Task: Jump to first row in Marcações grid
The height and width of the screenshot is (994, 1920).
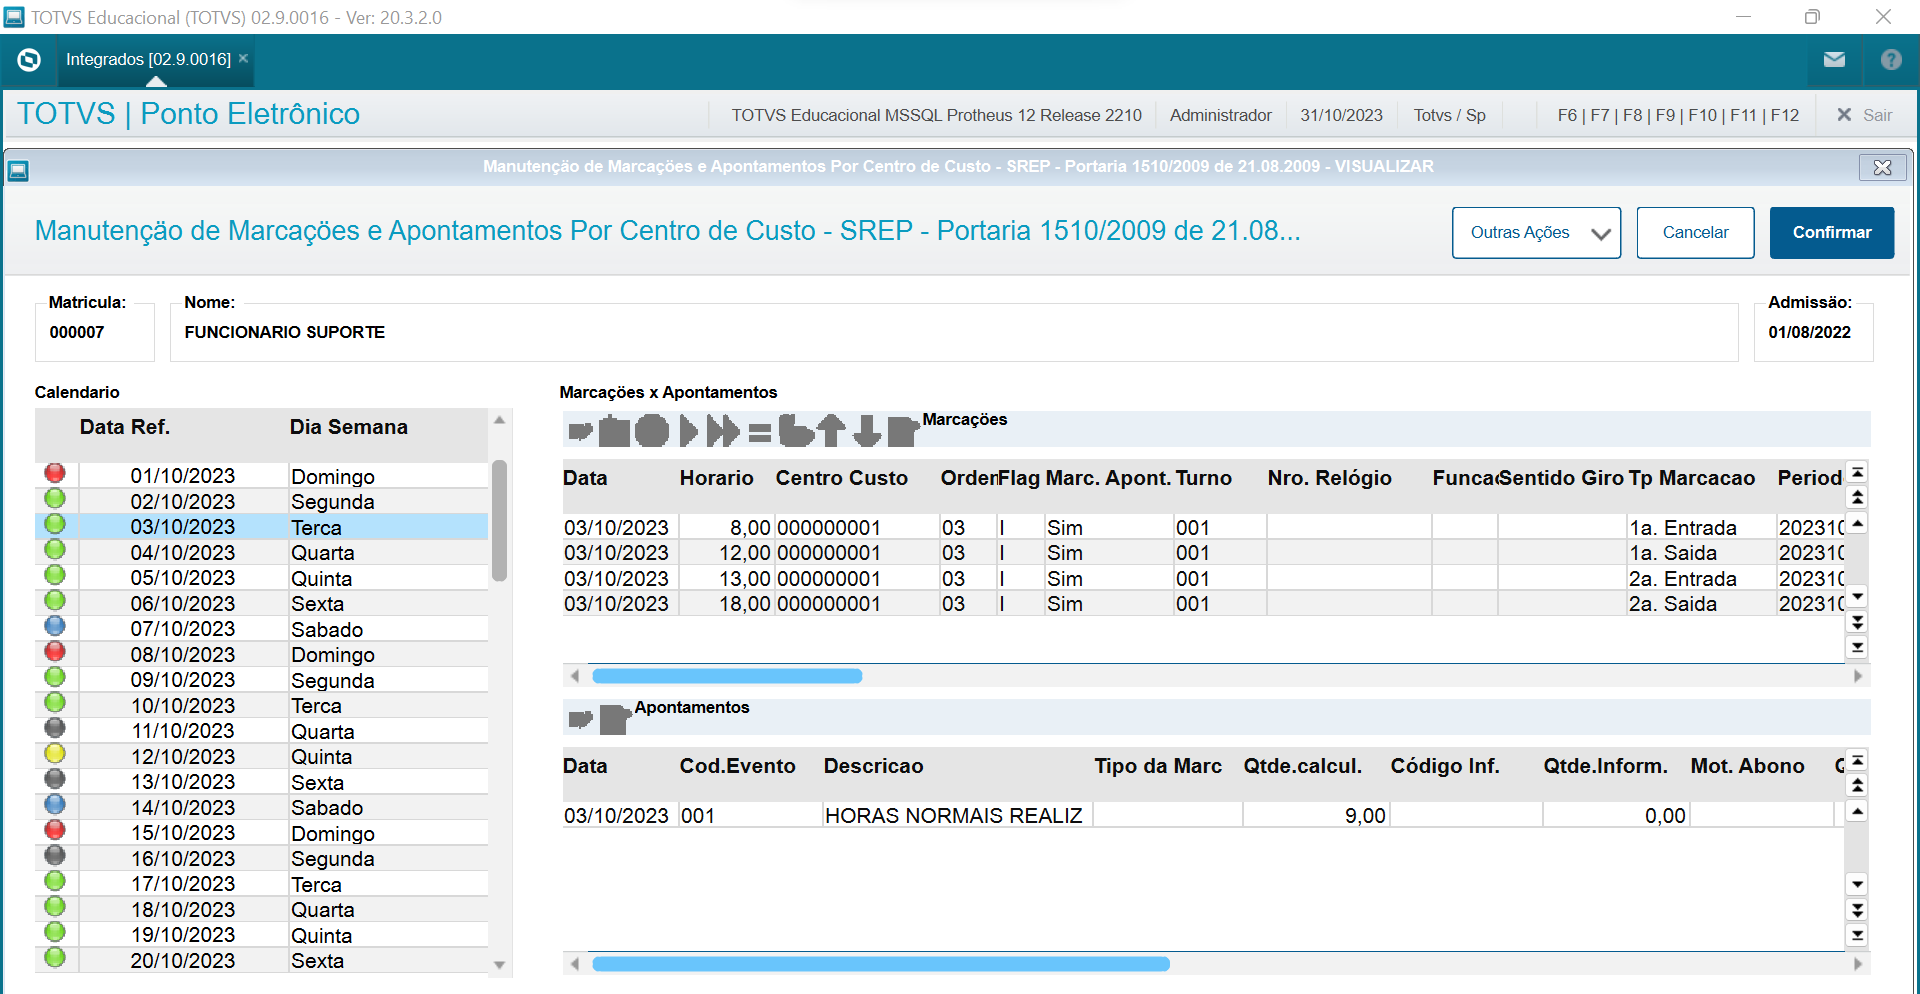Action: click(1857, 472)
